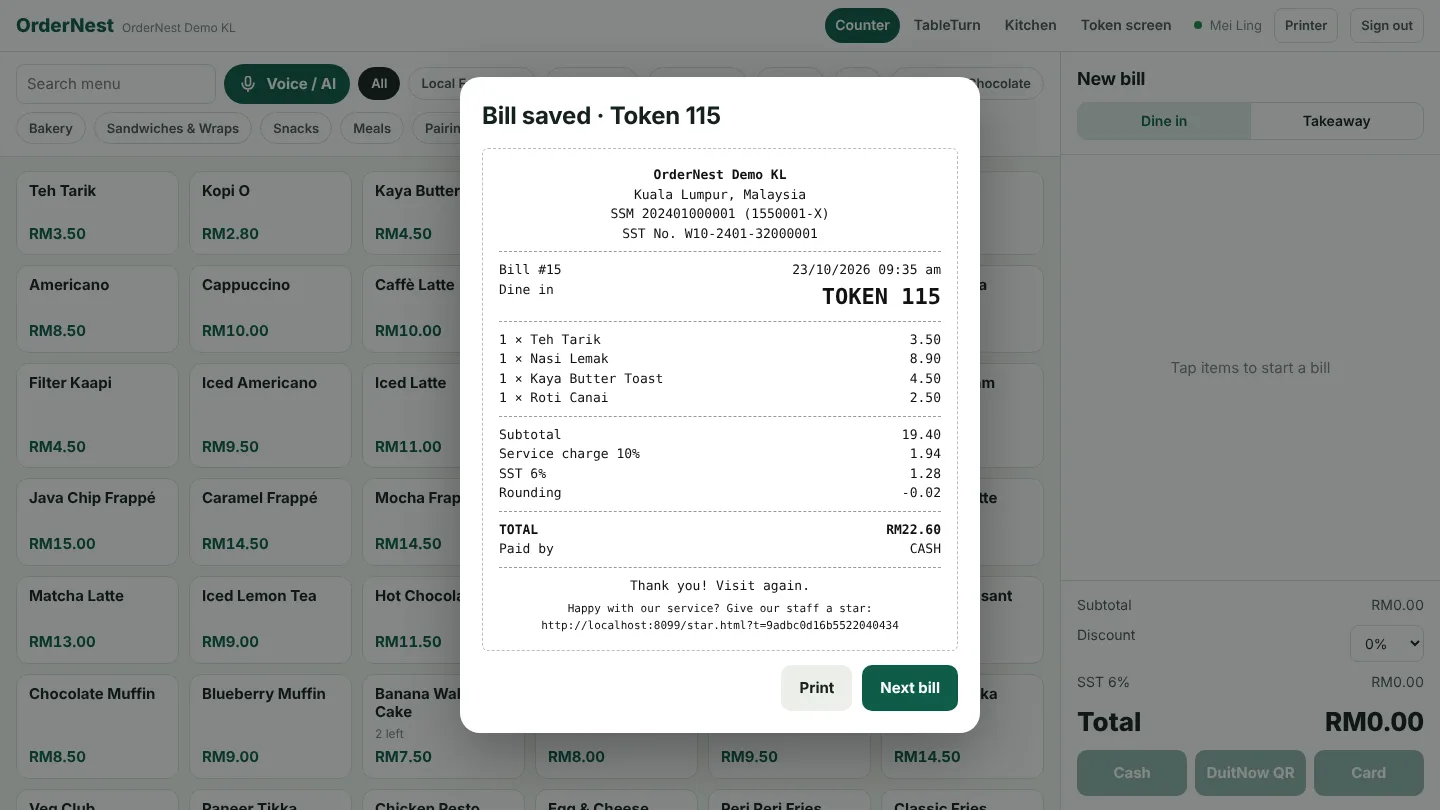The width and height of the screenshot is (1440, 810).
Task: Click the Kaya Butter Toast receipt line
Action: [x=720, y=379]
